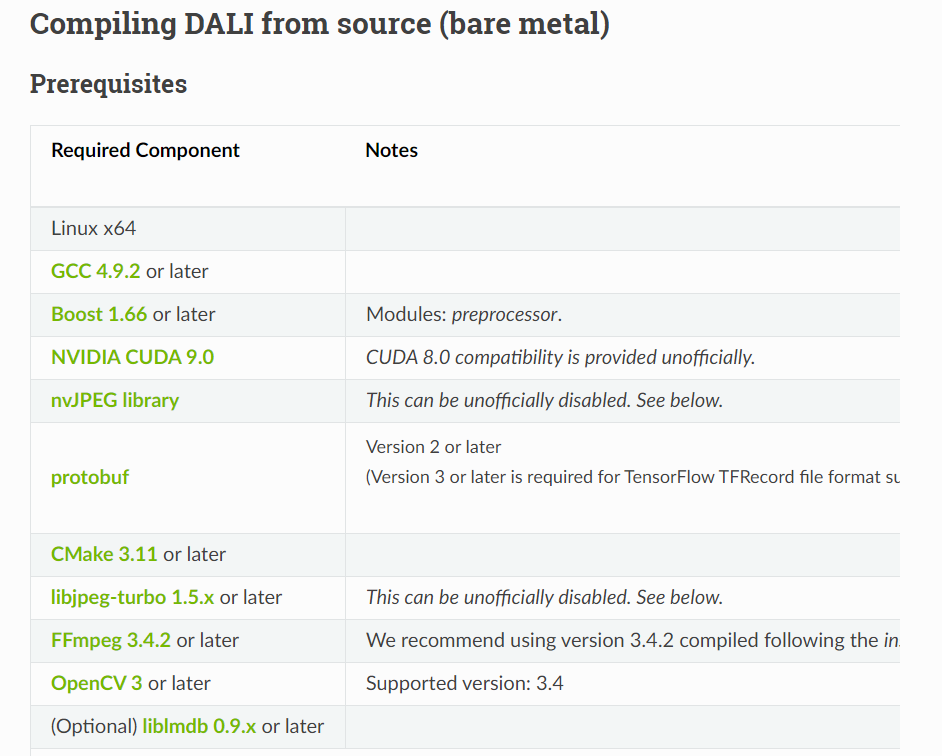This screenshot has width=942, height=756.
Task: Click the 'Version 2 or later' protobuf note
Action: [434, 447]
